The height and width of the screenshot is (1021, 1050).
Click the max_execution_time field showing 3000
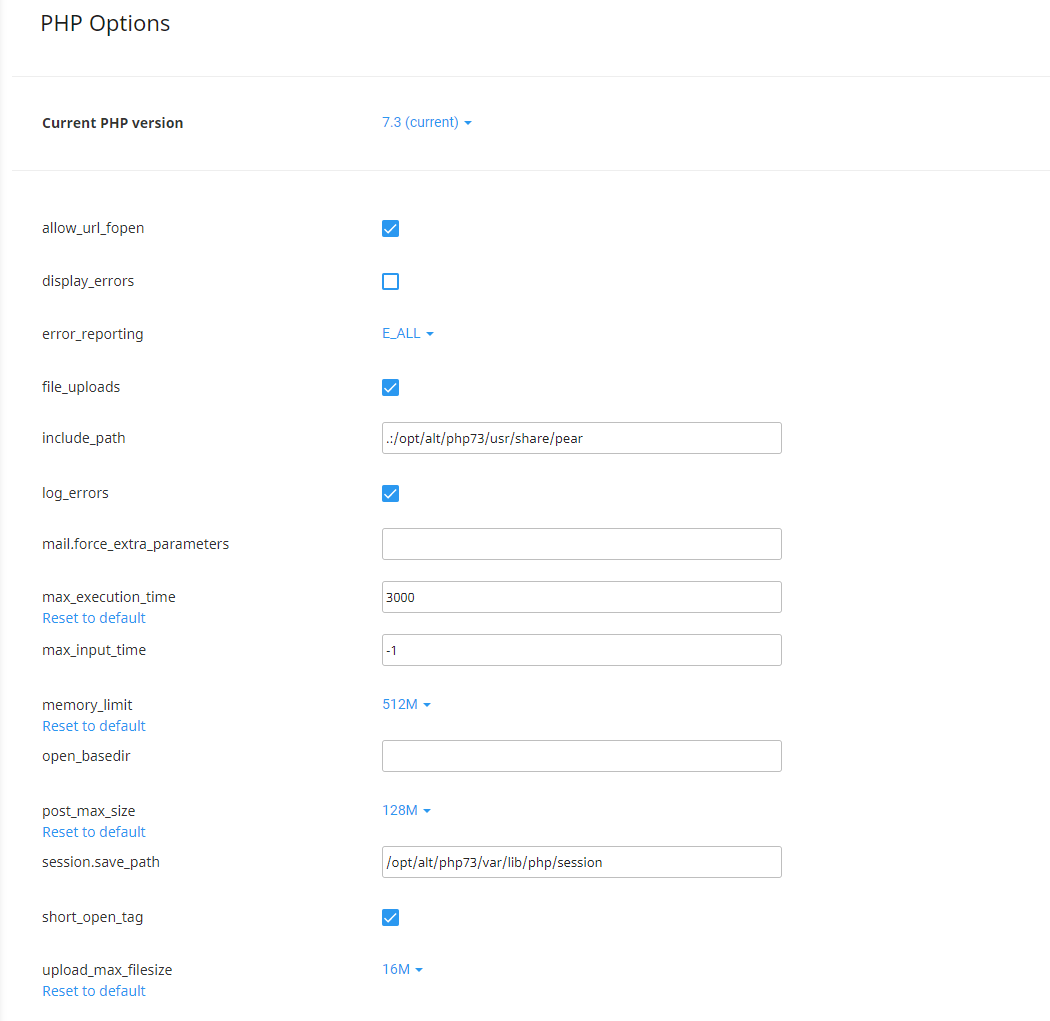pyautogui.click(x=582, y=597)
